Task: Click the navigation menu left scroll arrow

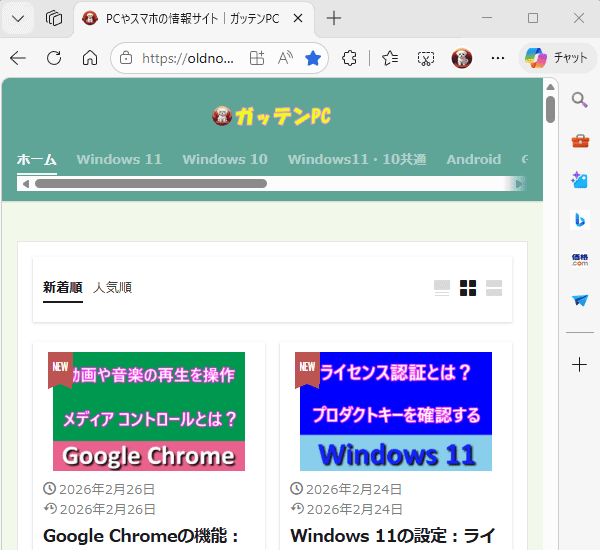Action: coord(25,184)
